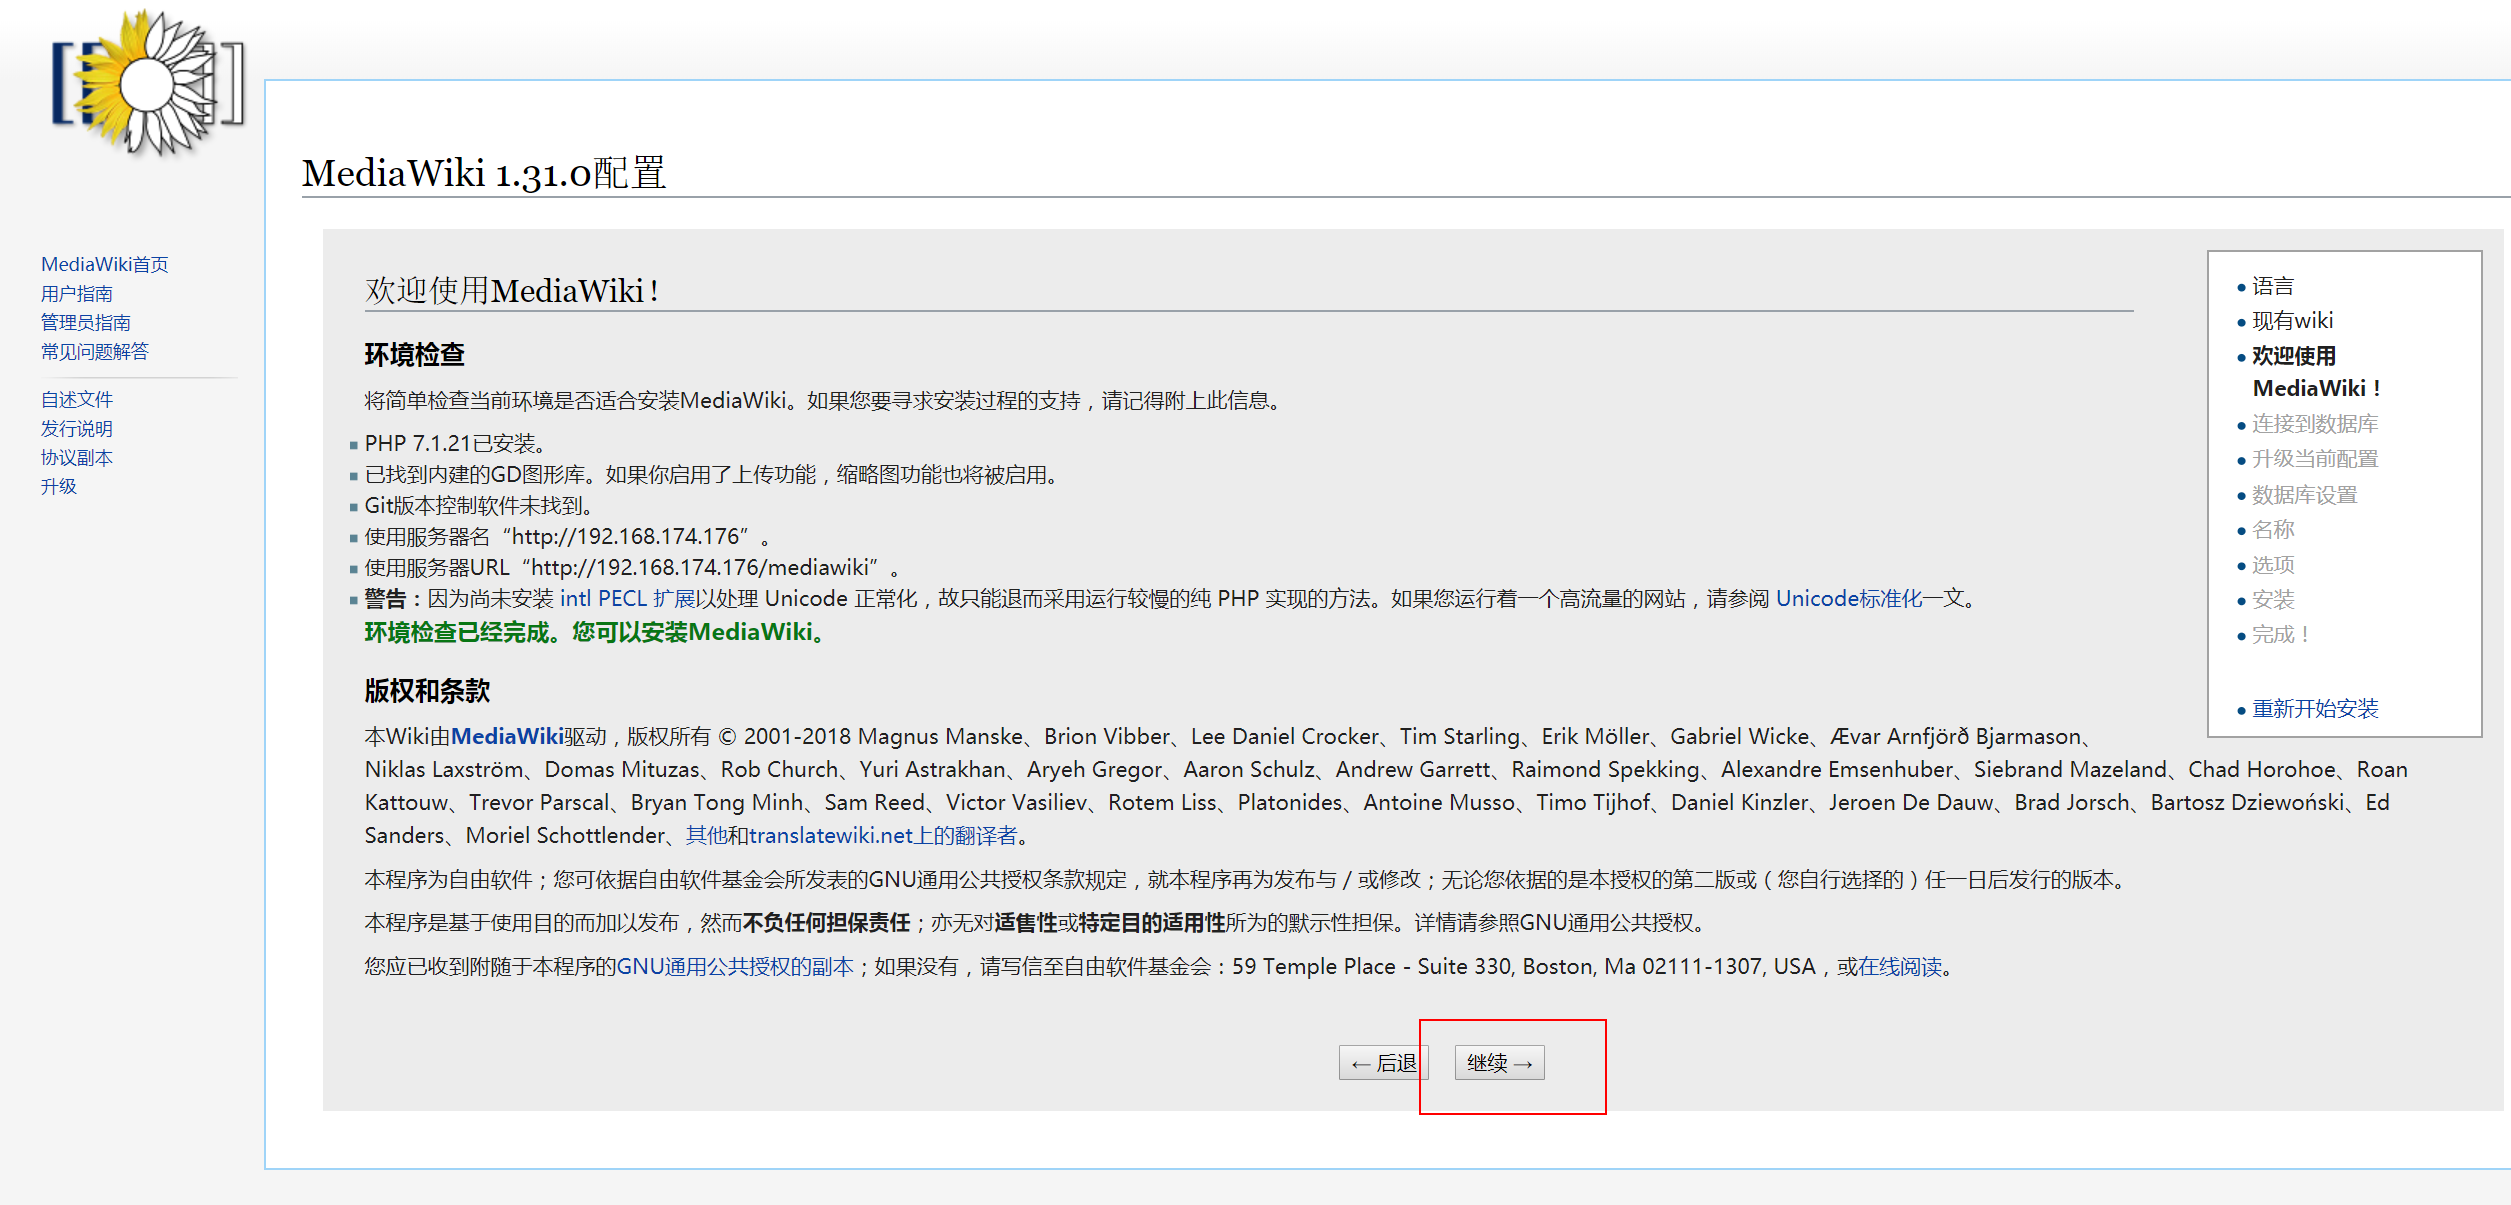Open the 在线阅读 link

(1900, 967)
